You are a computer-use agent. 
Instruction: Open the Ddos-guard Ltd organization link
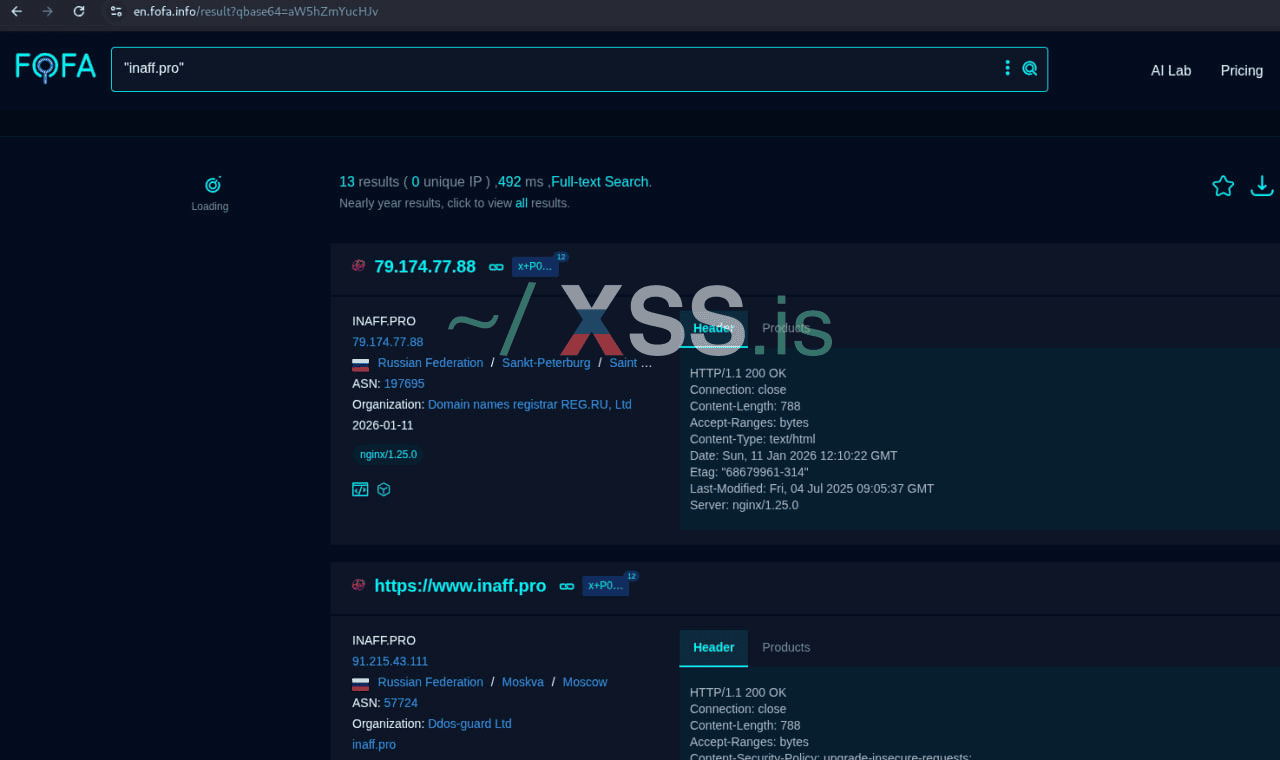tap(470, 724)
